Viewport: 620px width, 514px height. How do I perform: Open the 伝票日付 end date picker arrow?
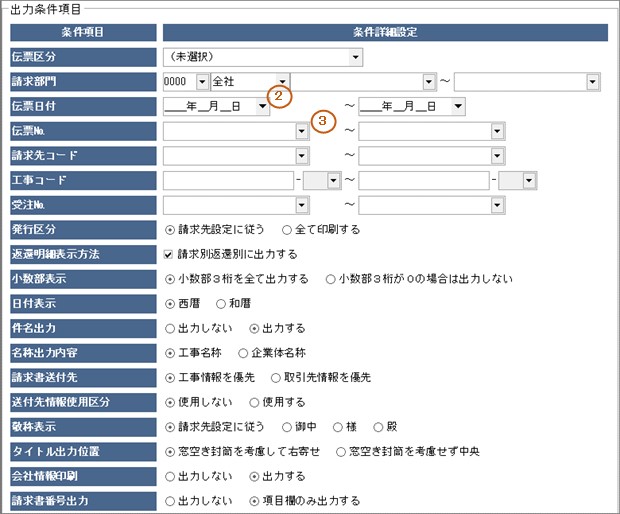(457, 106)
